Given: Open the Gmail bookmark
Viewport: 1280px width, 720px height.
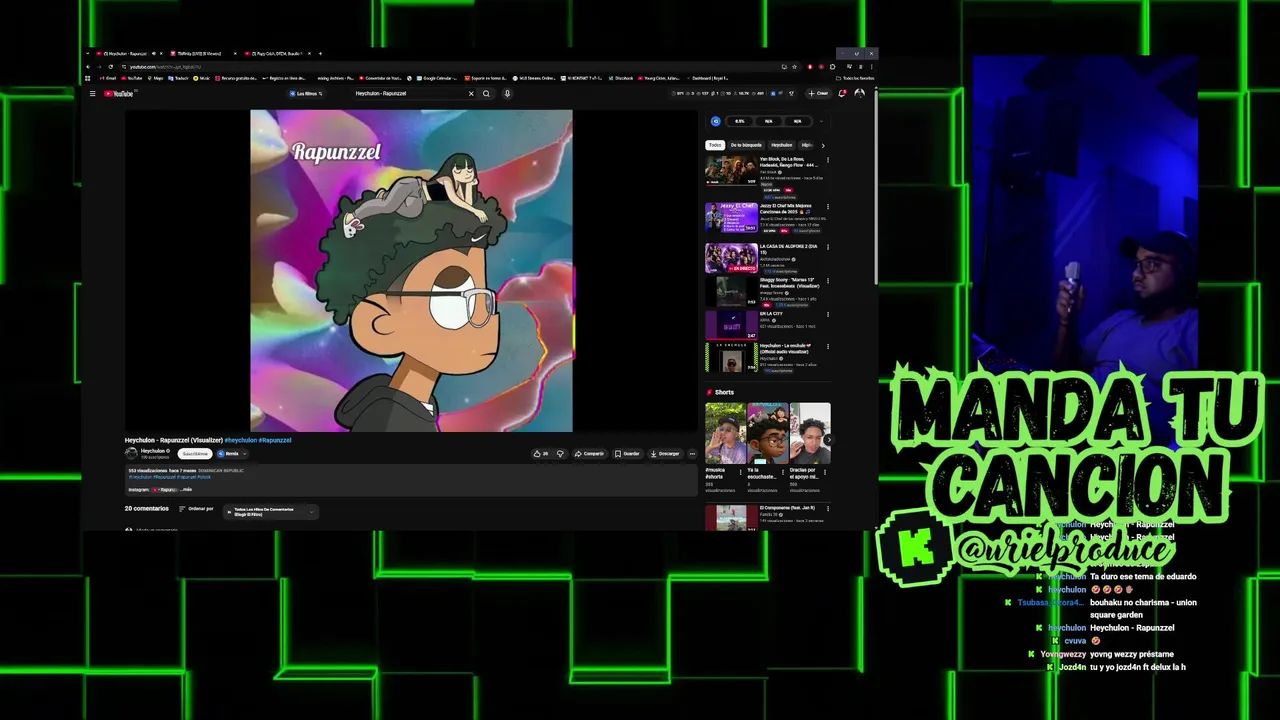Looking at the screenshot, I should (x=108, y=78).
